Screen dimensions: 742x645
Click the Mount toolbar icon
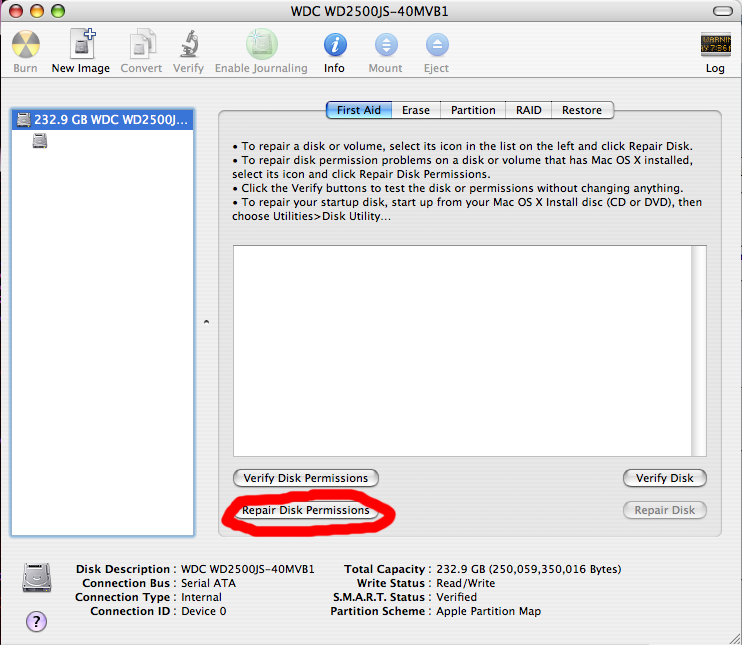point(386,45)
